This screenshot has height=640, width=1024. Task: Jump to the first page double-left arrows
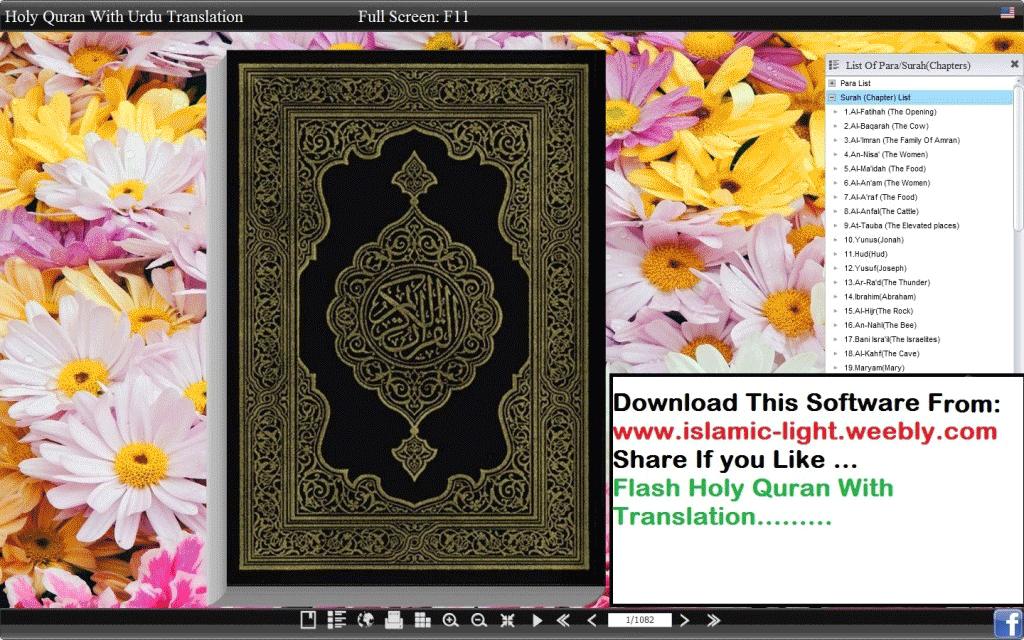click(x=562, y=620)
